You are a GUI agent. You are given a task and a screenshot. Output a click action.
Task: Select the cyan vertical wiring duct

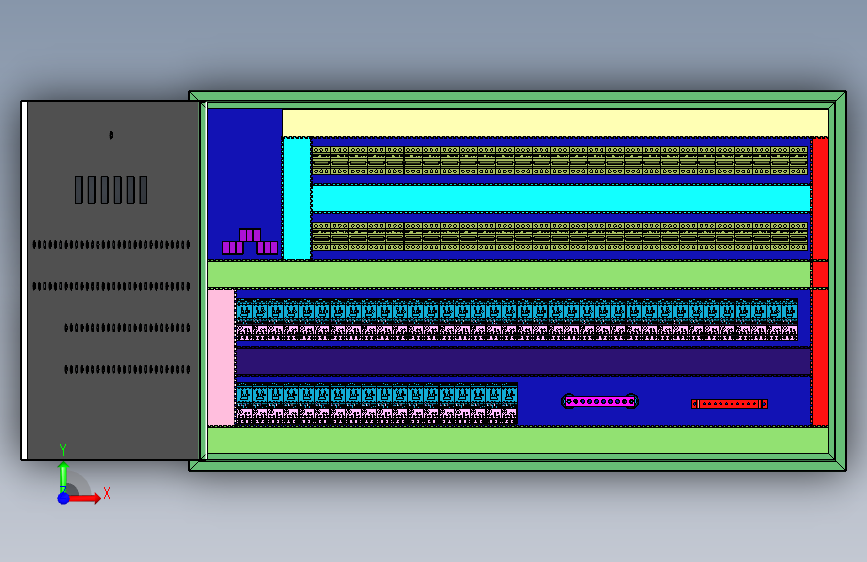(x=297, y=199)
